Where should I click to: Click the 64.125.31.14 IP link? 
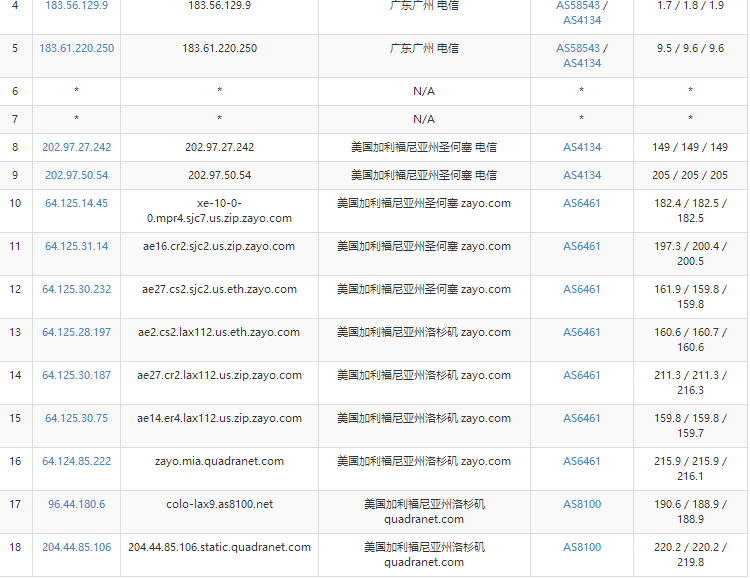77,246
